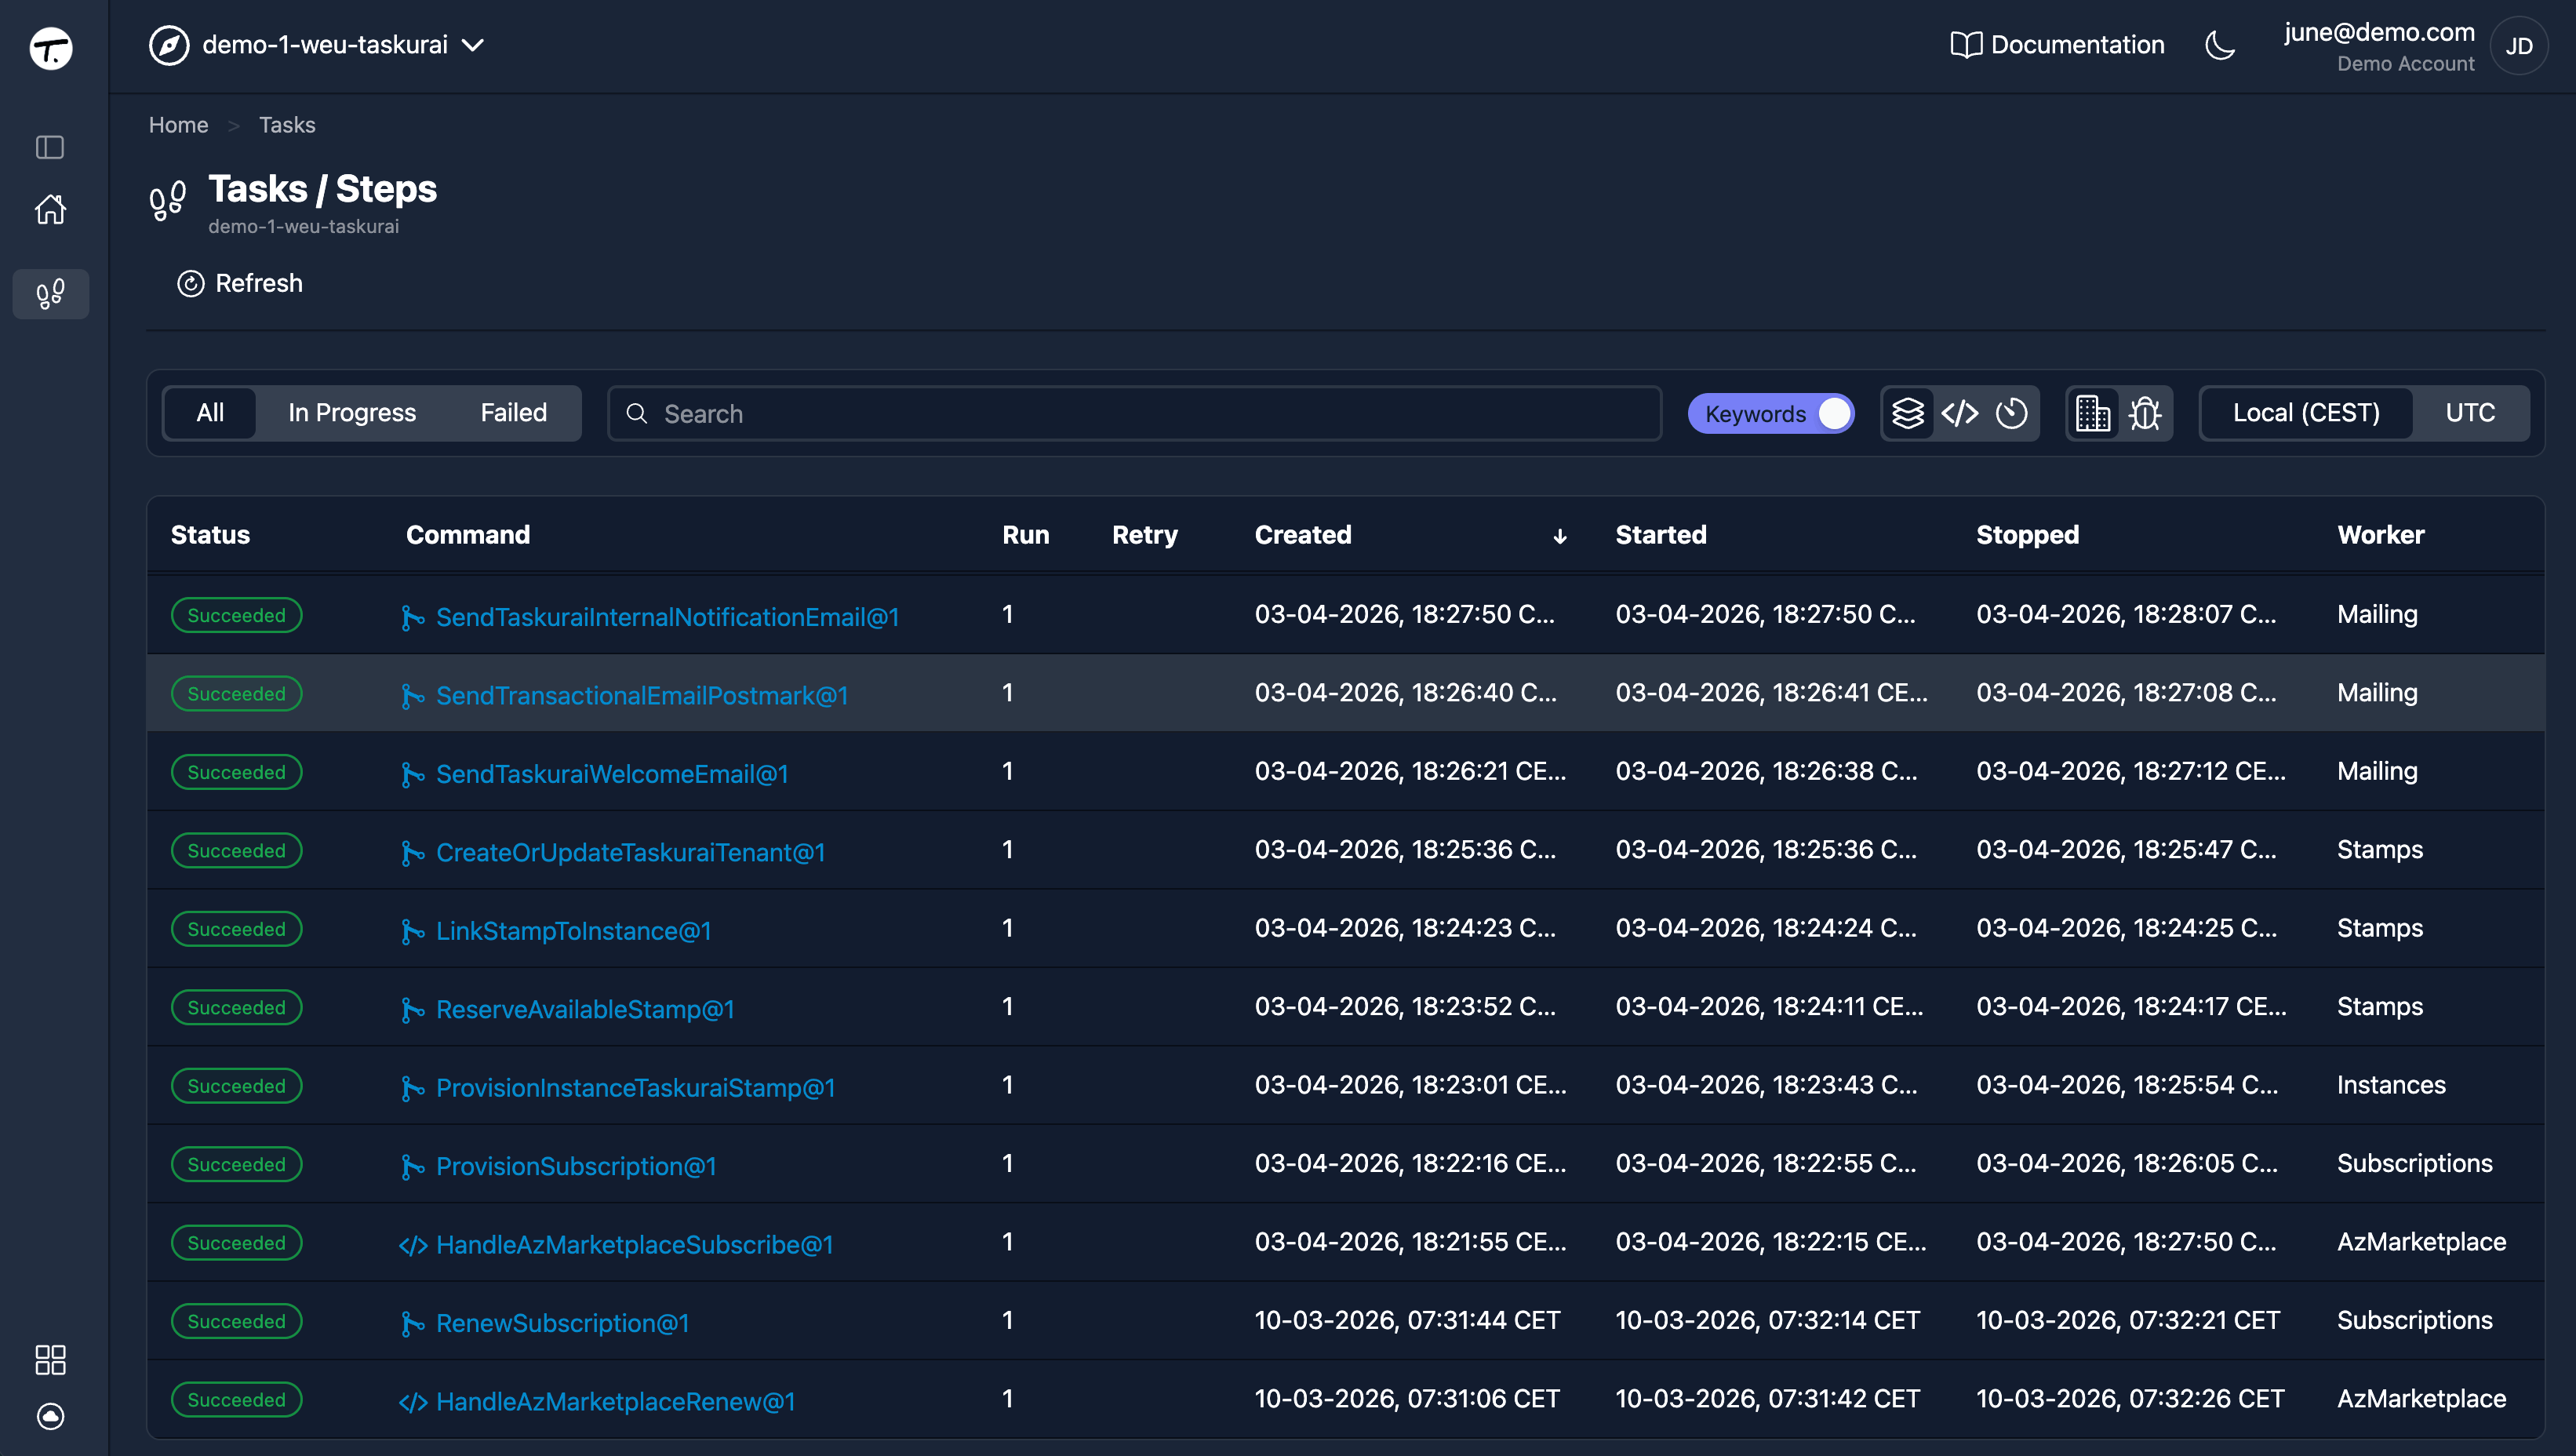The height and width of the screenshot is (1456, 2576).
Task: Open the JD account avatar menu
Action: [x=2518, y=46]
